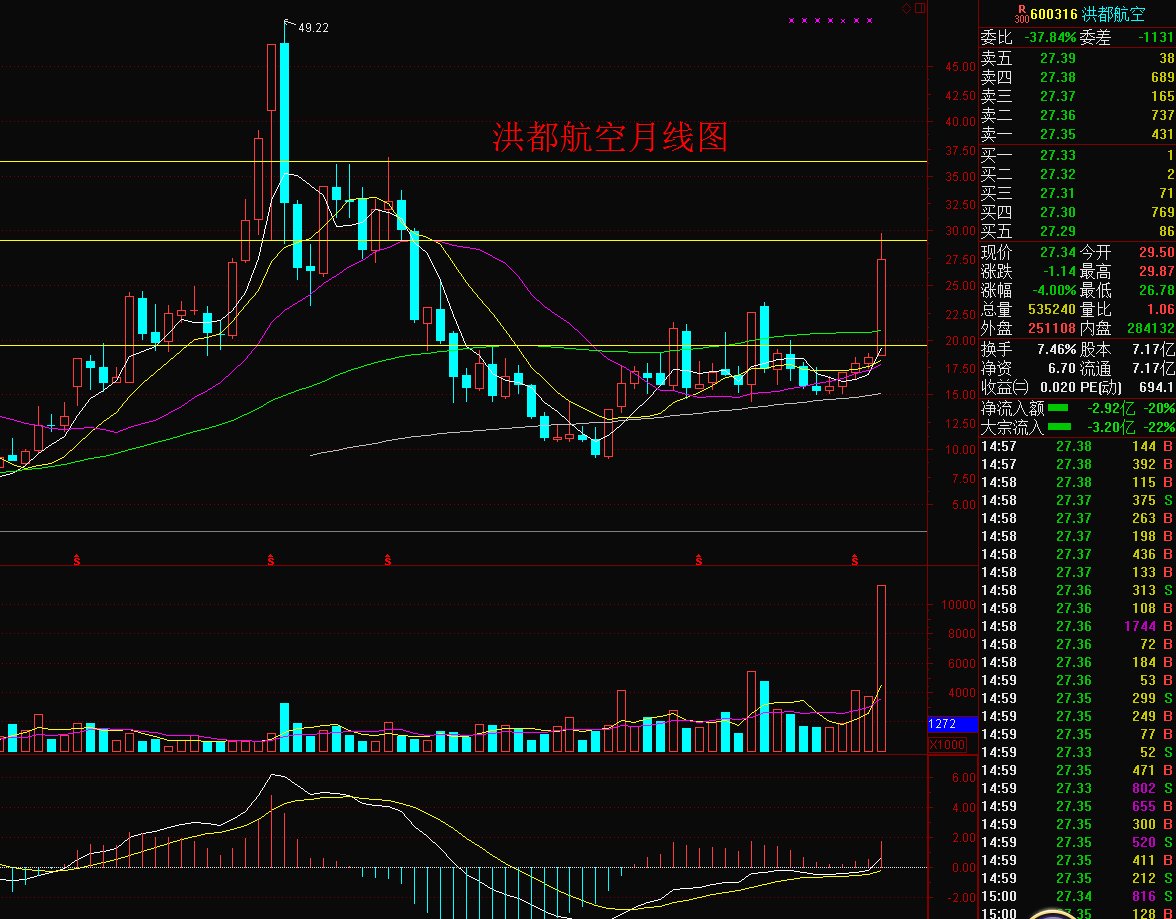Viewport: 1176px width, 919px height.
Task: Select the latest tall red volume bar
Action: [x=881, y=668]
